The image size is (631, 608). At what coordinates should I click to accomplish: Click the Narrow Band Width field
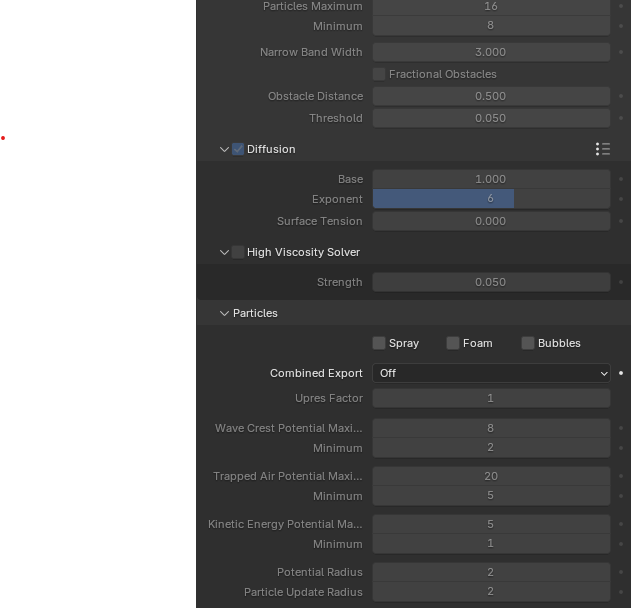pyautogui.click(x=491, y=52)
